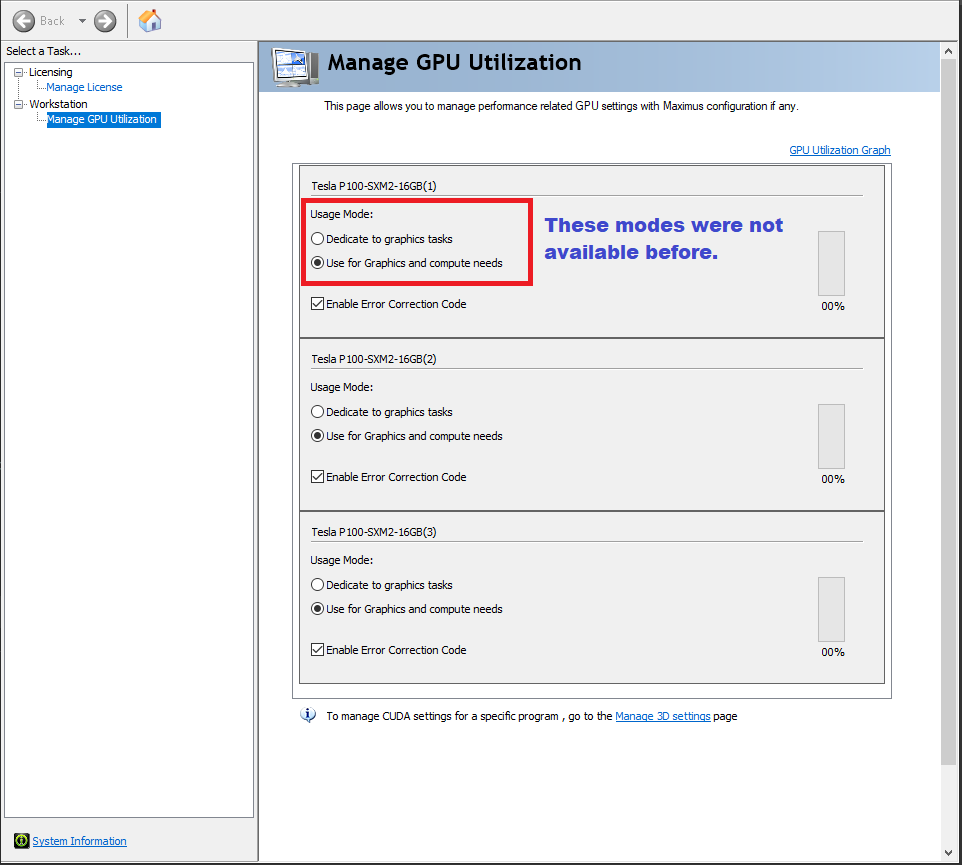Image resolution: width=962 pixels, height=865 pixels.
Task: Select the Licensing tree label
Action: coord(51,72)
